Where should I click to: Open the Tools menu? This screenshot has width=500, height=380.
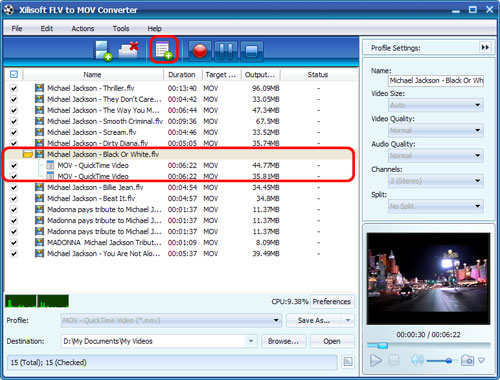121,28
